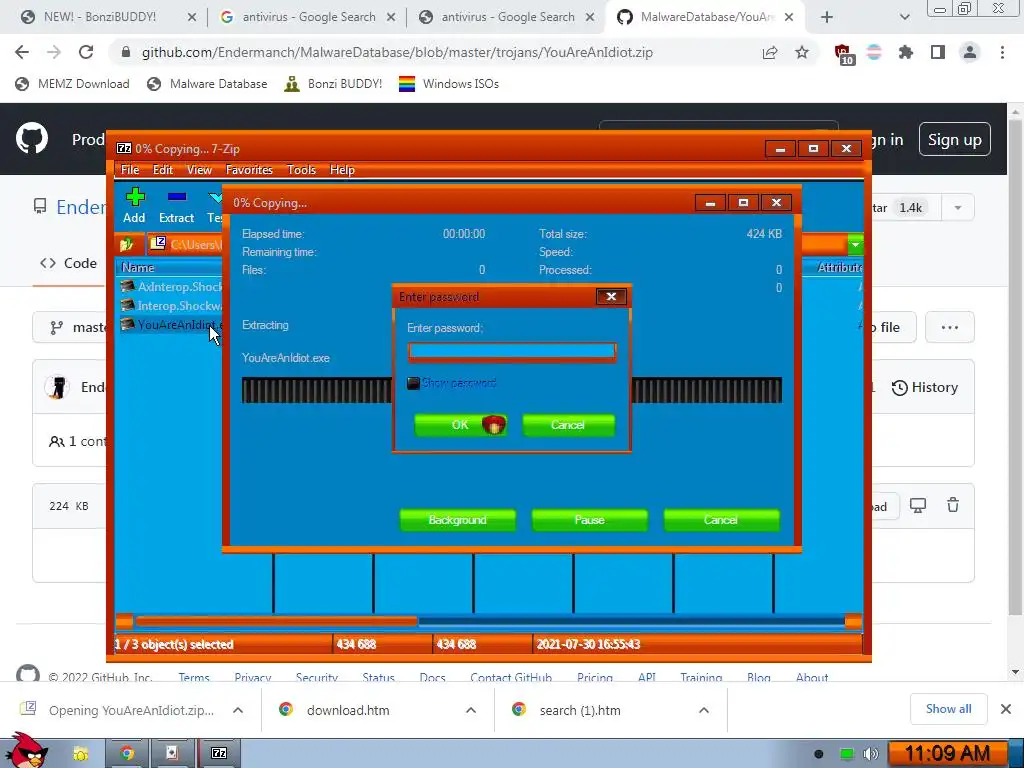This screenshot has width=1024, height=768.
Task: Close the Chrome downloads bar
Action: (1006, 709)
